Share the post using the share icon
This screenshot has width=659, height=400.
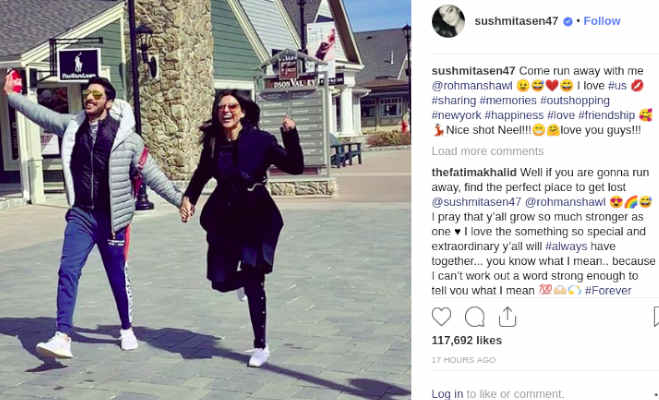(507, 317)
